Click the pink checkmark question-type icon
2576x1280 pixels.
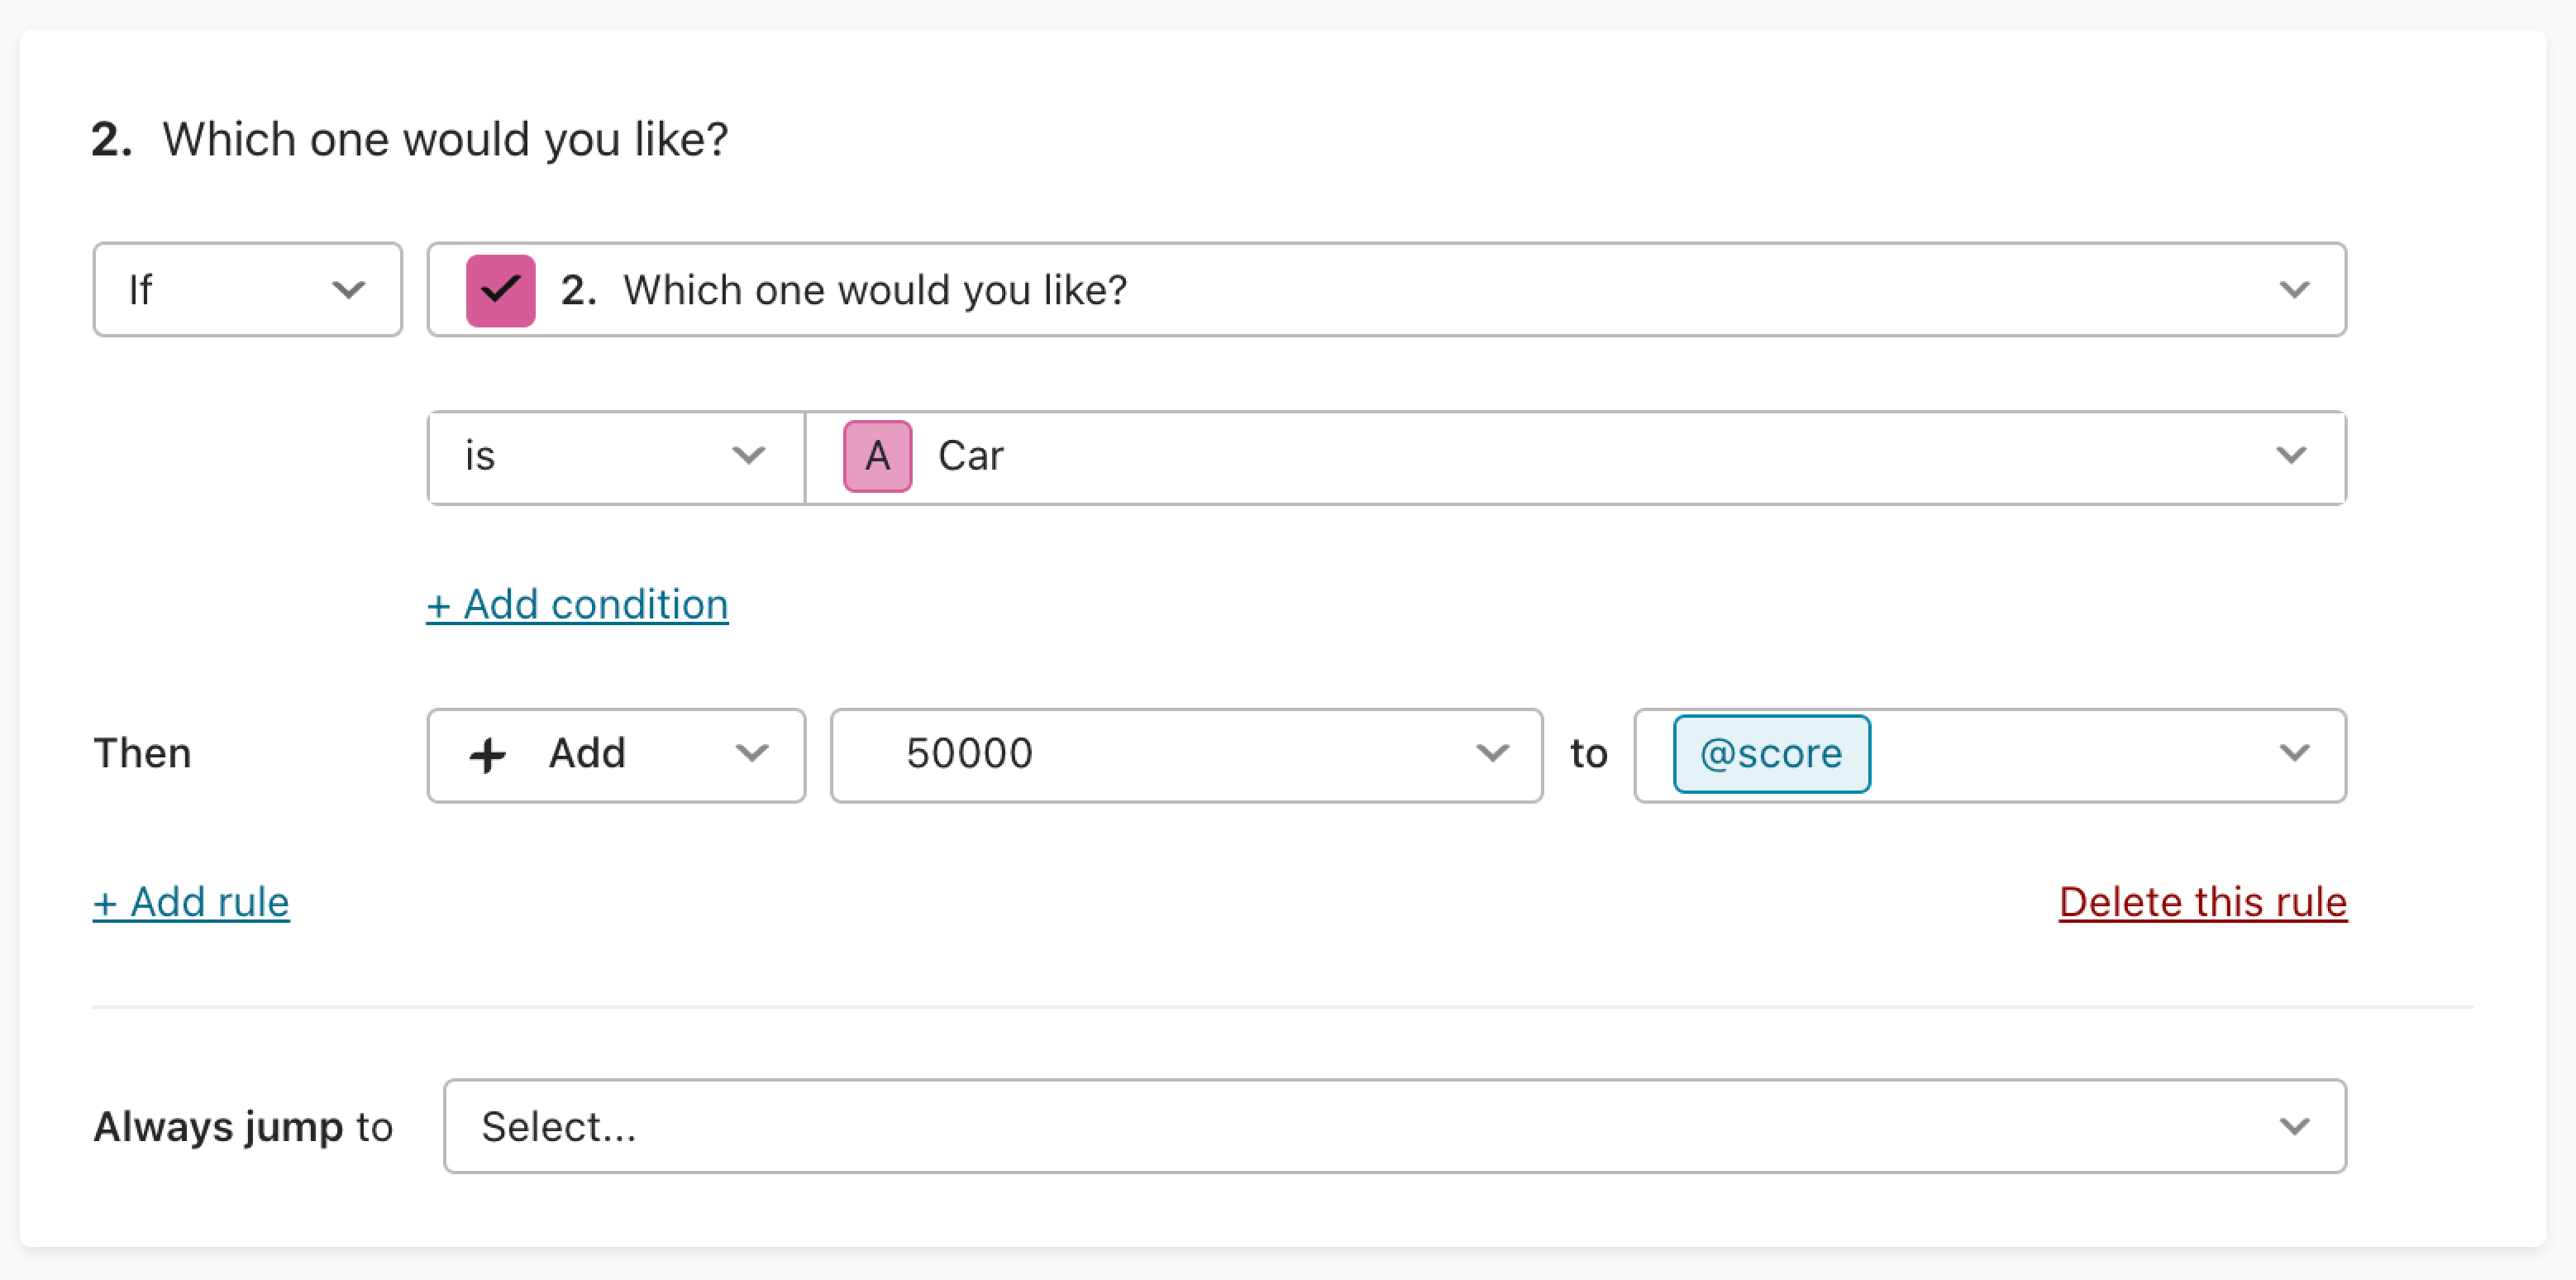500,290
